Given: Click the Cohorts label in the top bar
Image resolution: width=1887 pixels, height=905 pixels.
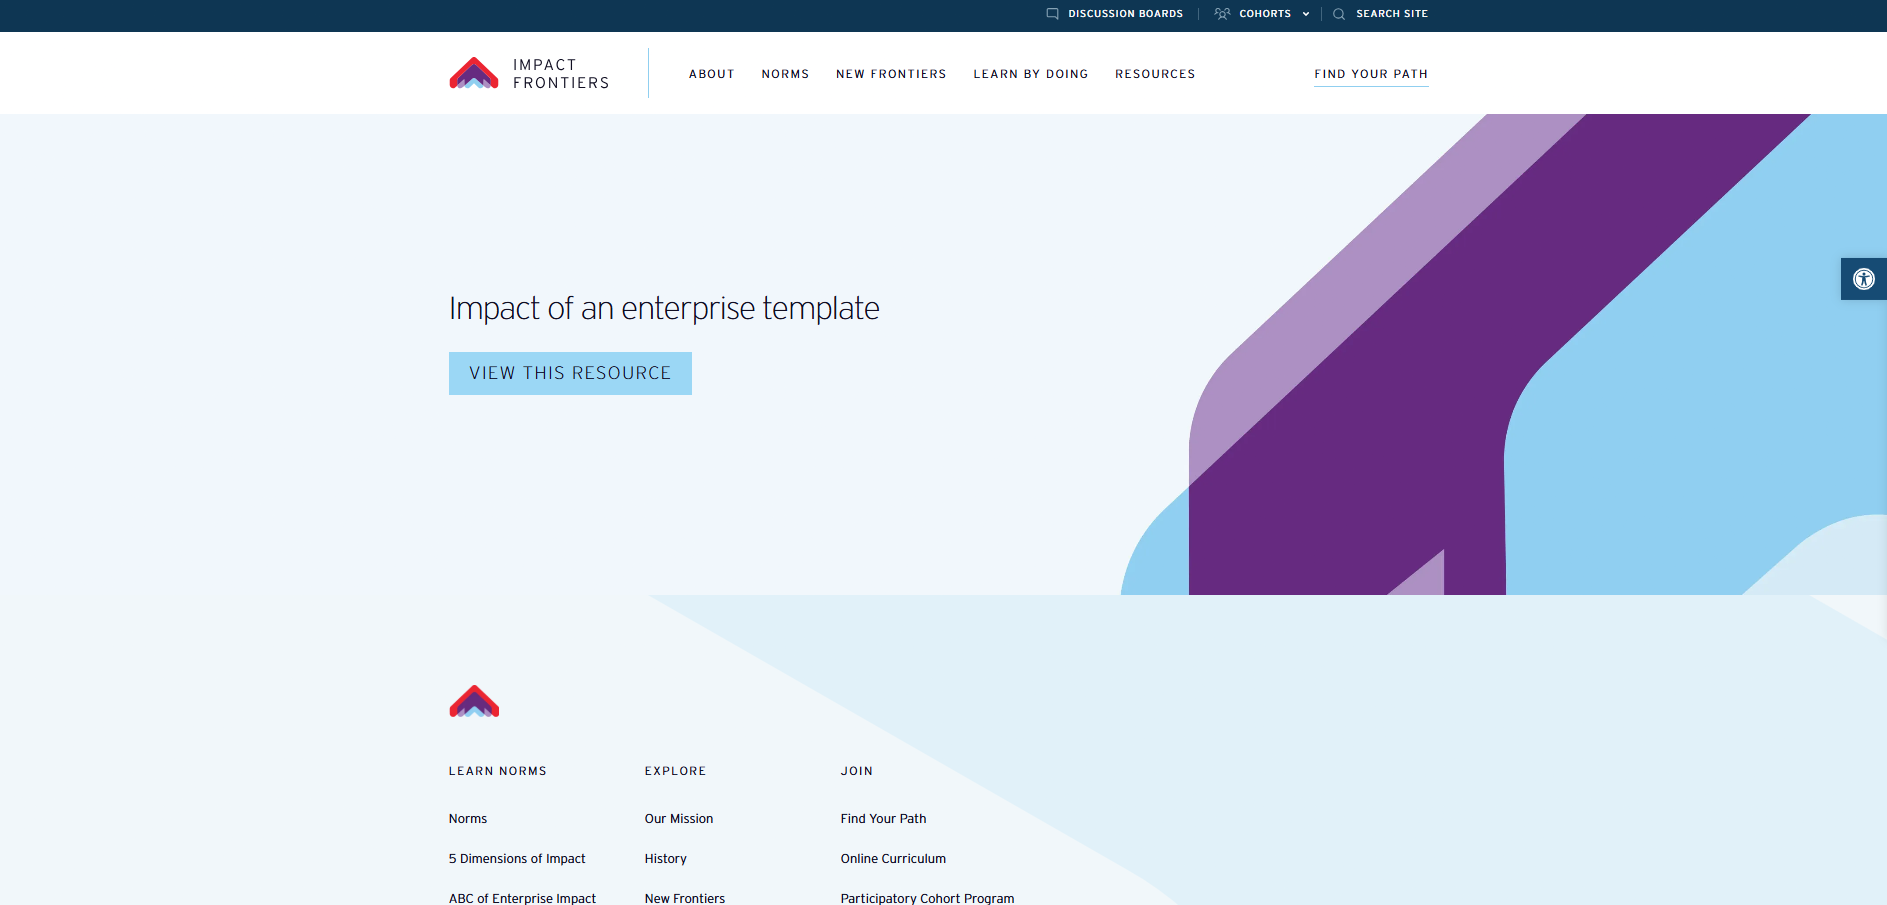Looking at the screenshot, I should coord(1265,14).
